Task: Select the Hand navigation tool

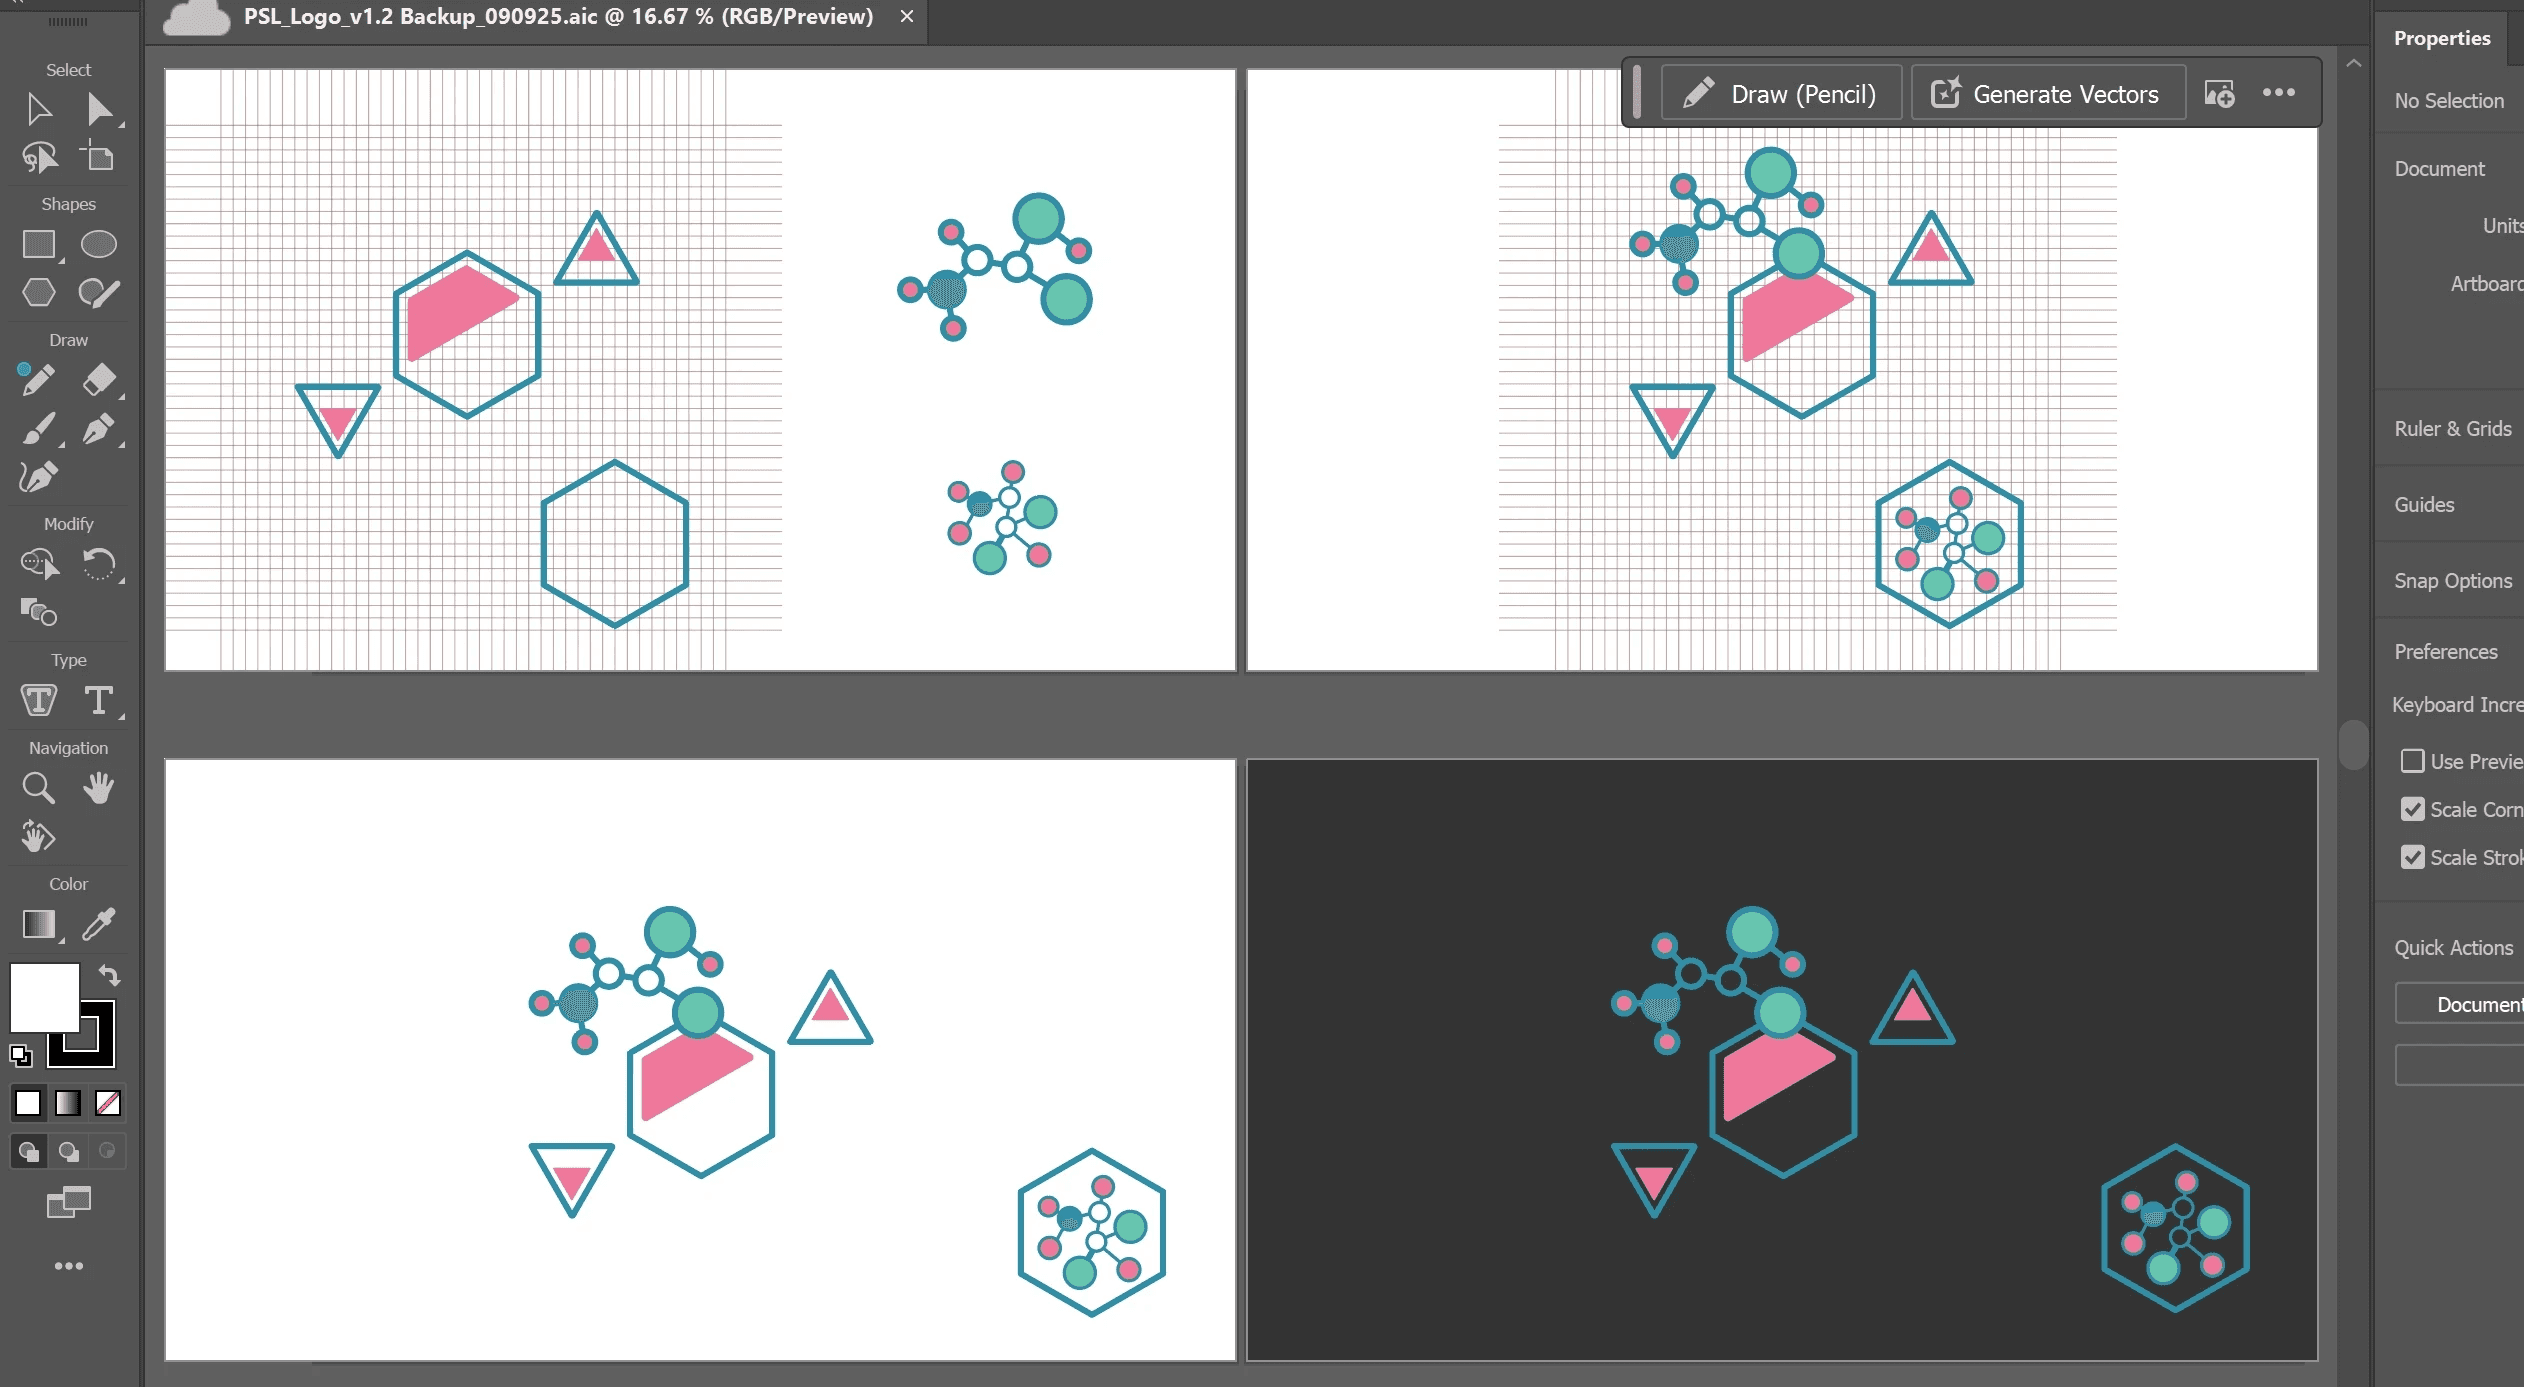Action: (x=99, y=788)
